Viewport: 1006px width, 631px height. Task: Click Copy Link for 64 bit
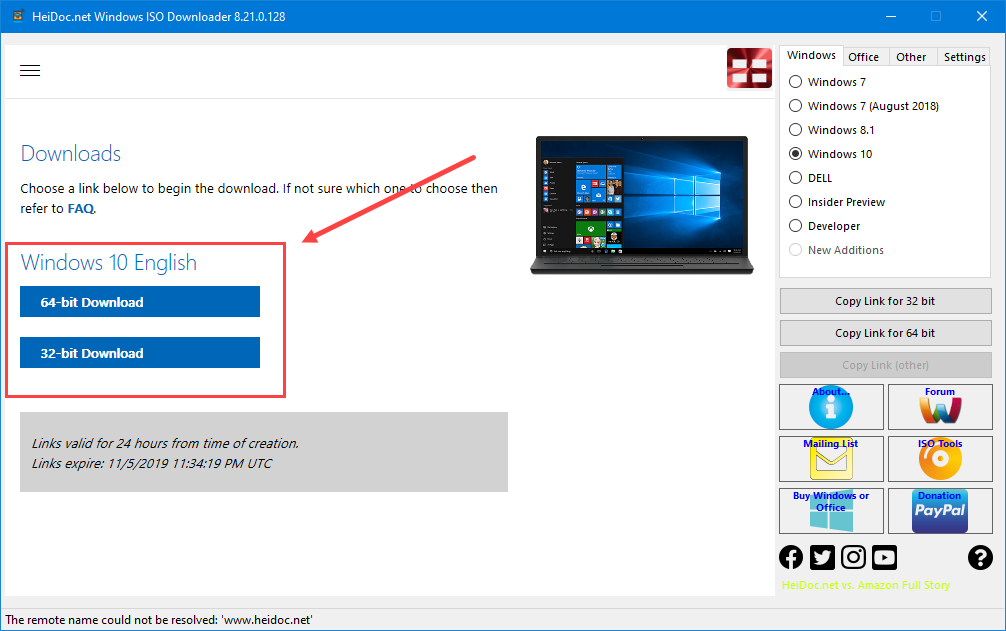[x=885, y=333]
